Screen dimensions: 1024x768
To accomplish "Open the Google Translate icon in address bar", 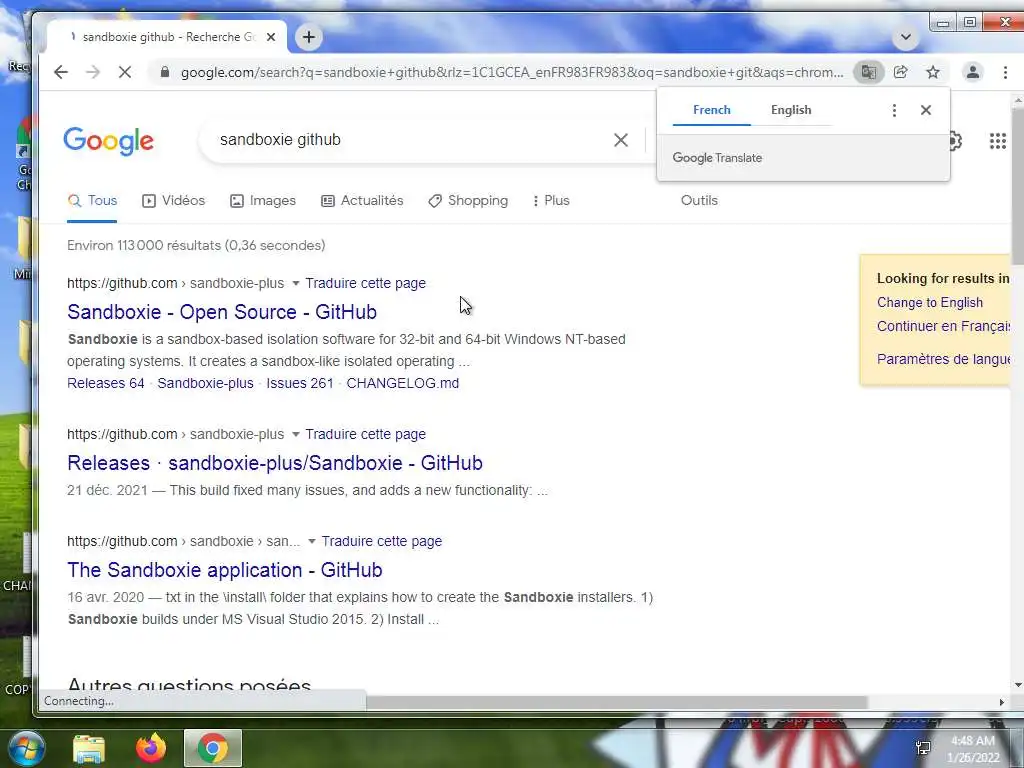I will pos(869,72).
